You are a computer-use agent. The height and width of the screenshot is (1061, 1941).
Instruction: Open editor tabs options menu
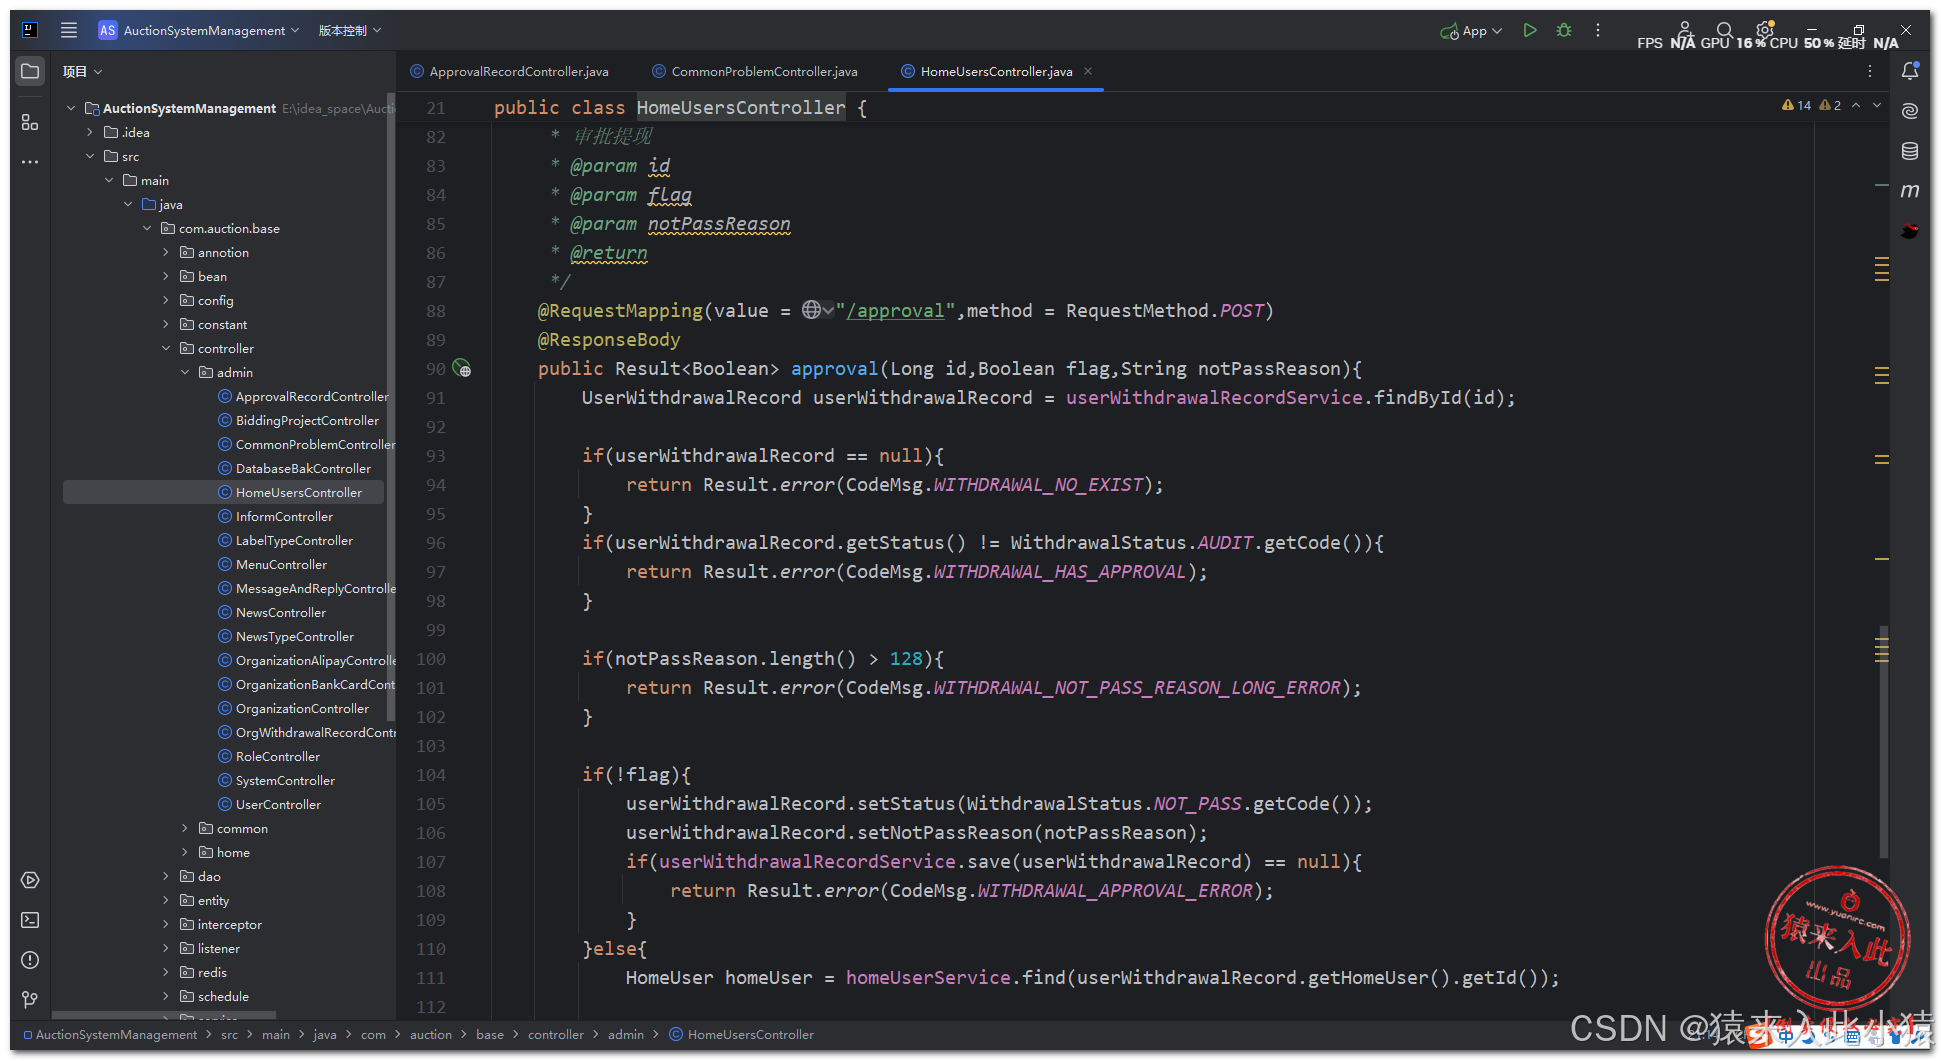tap(1870, 71)
